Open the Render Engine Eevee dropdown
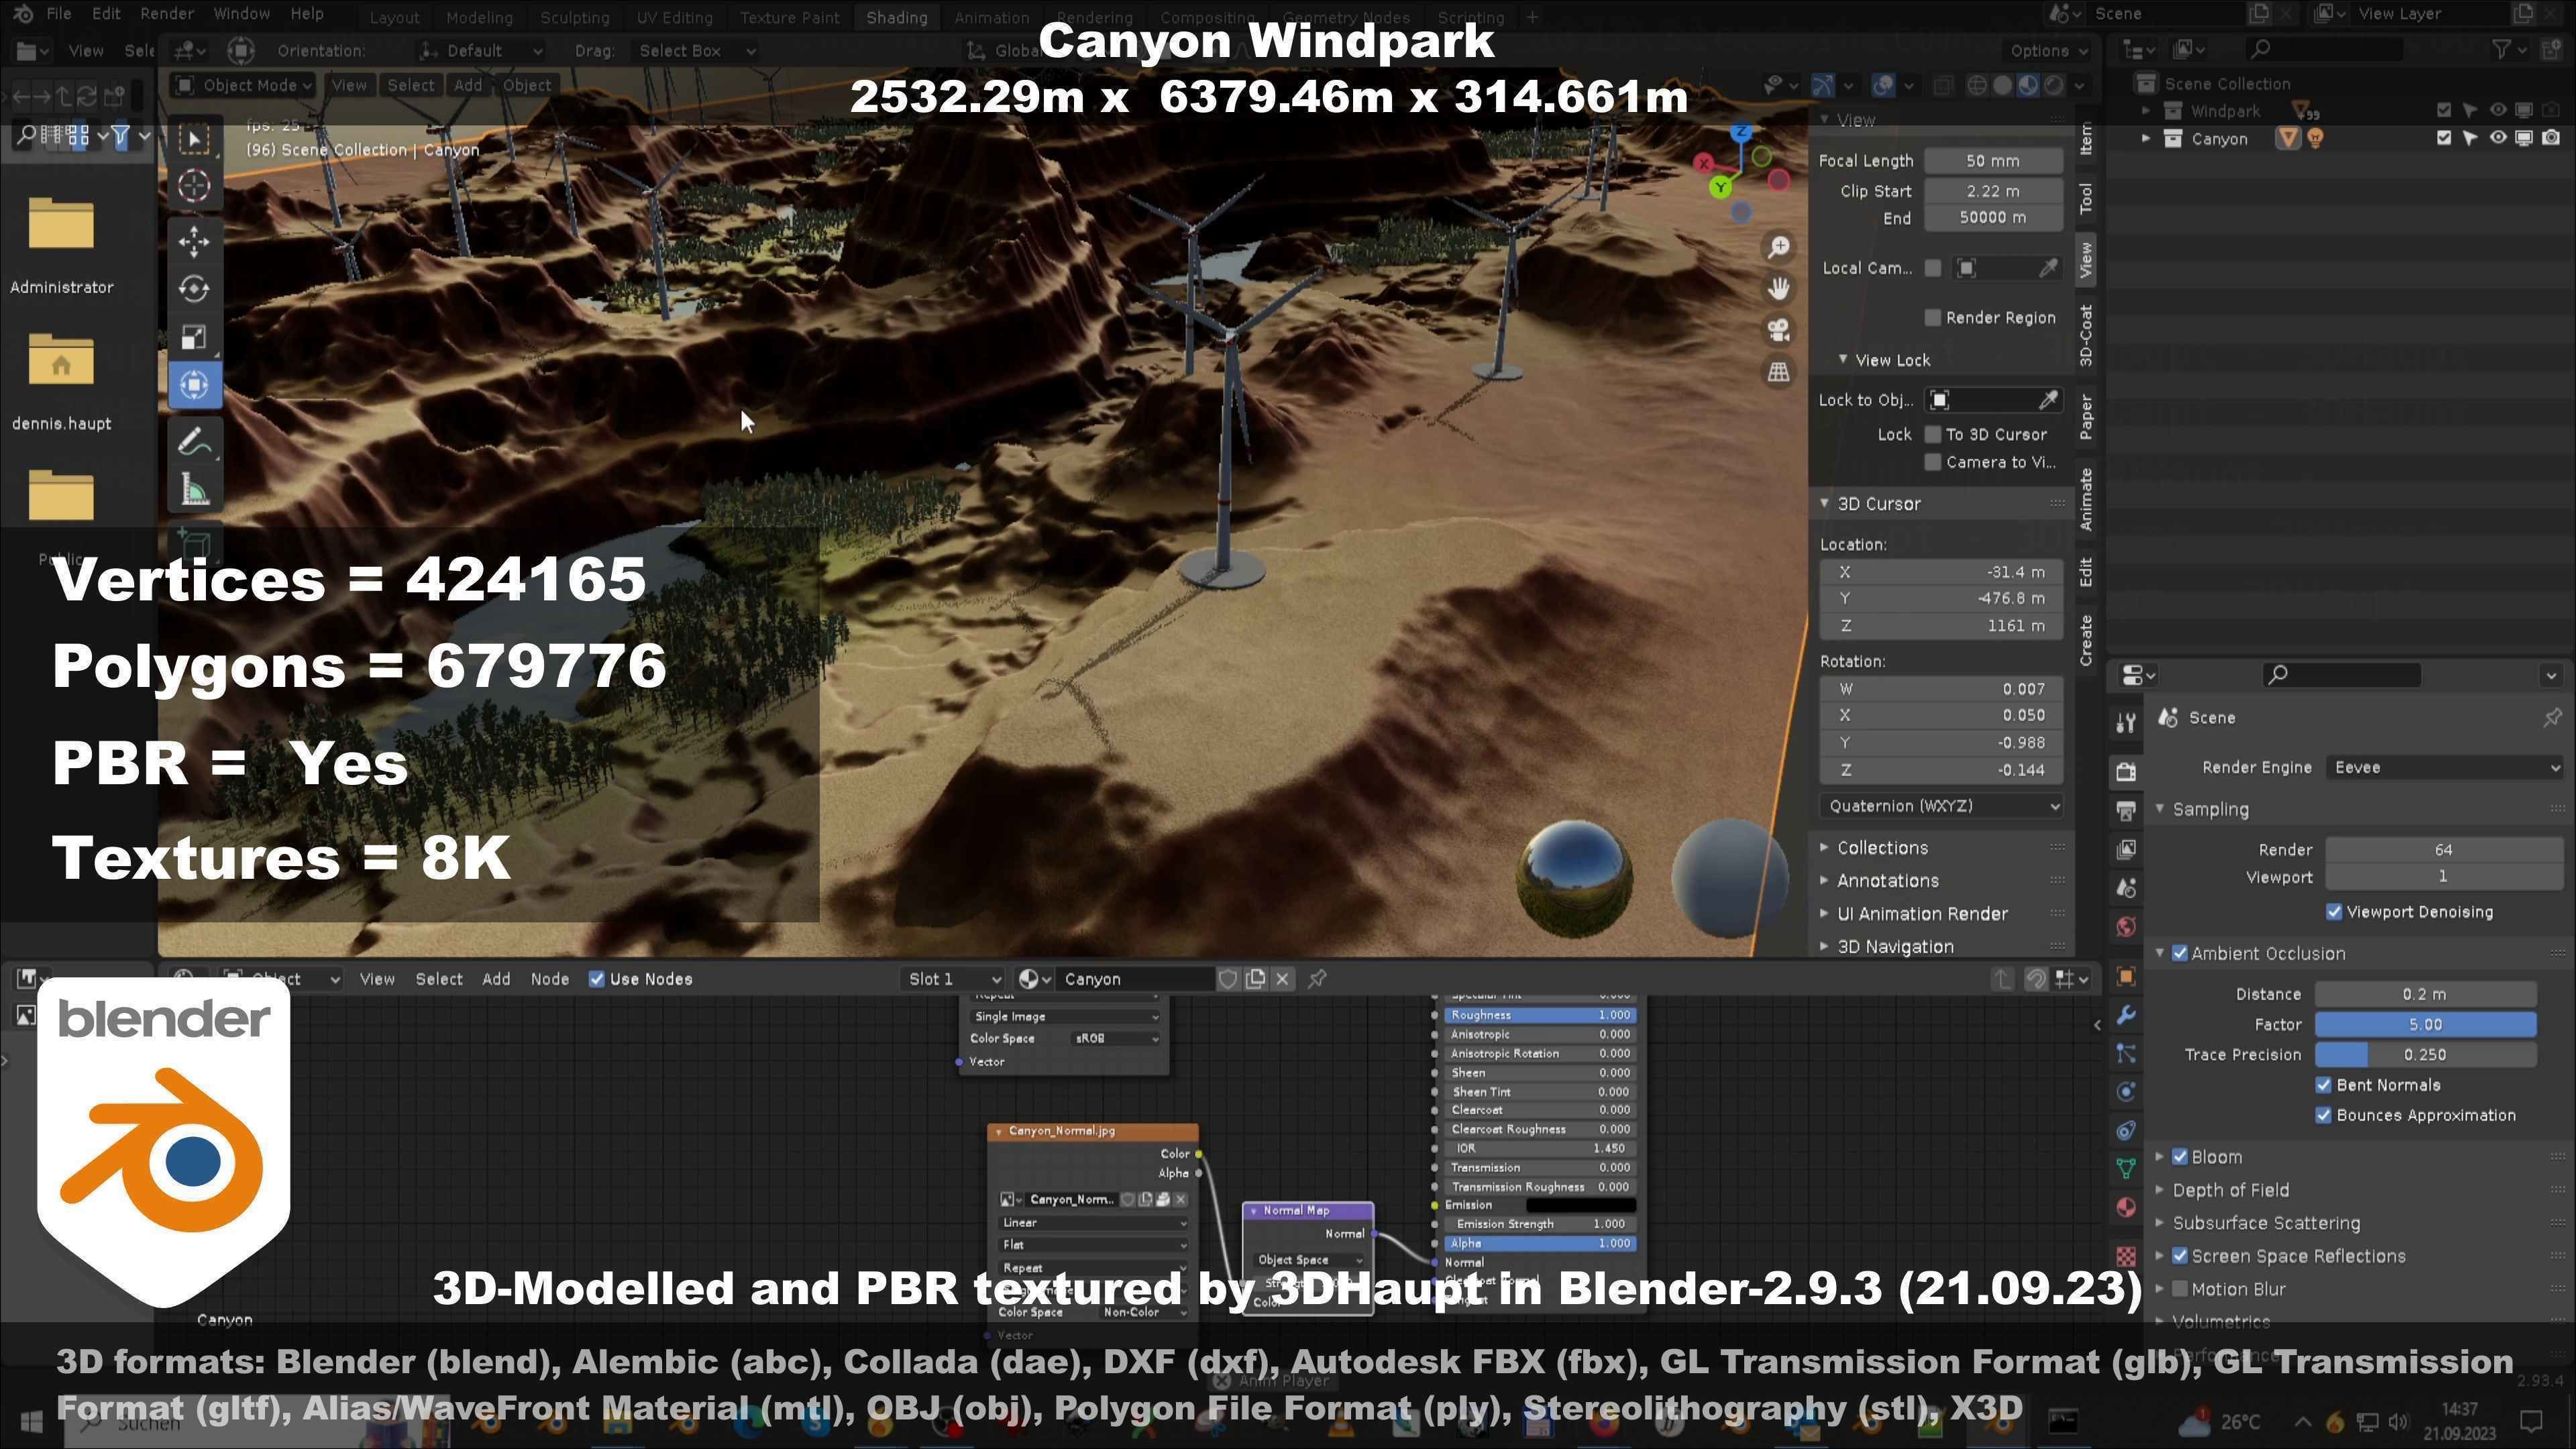 click(2445, 768)
